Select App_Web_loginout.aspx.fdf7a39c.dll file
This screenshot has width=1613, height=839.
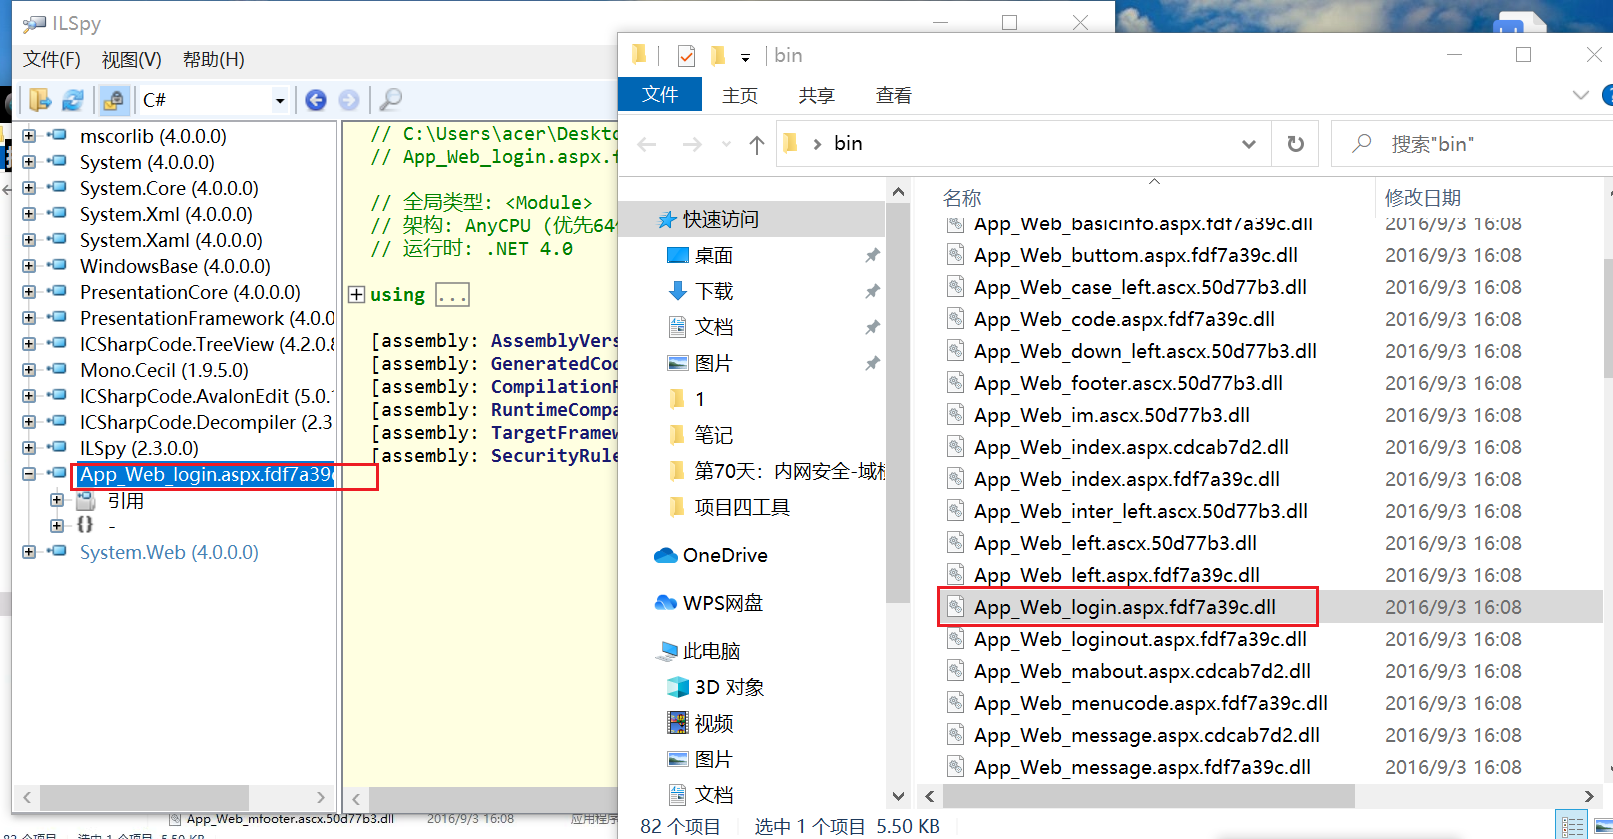pos(1140,639)
